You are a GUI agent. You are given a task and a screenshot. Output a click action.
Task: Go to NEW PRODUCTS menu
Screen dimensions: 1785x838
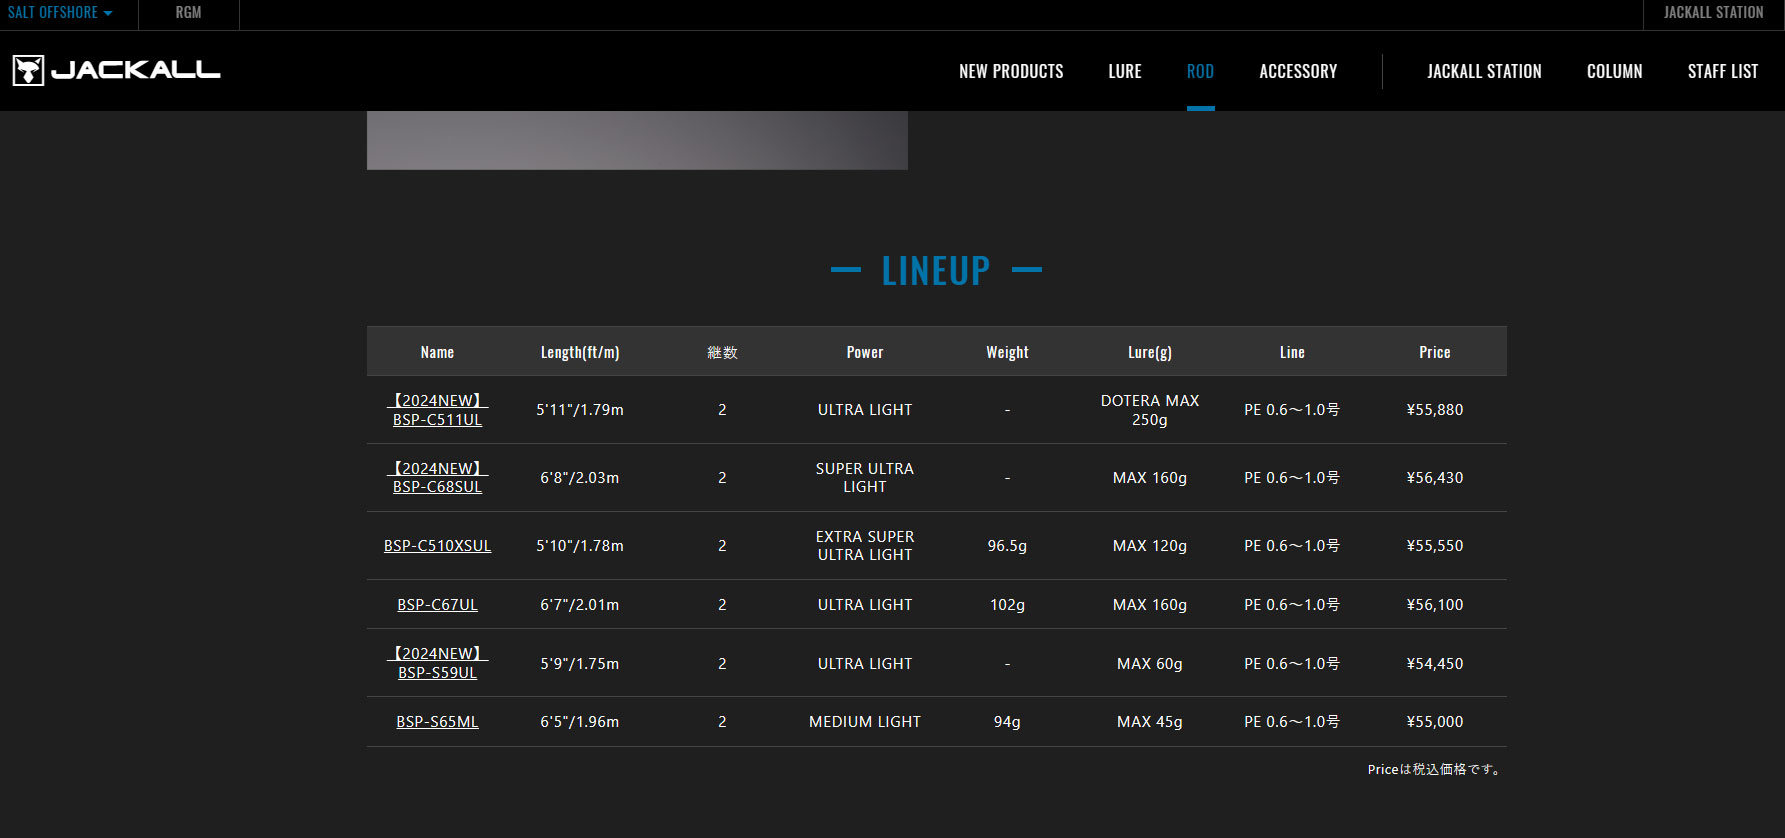[1011, 71]
